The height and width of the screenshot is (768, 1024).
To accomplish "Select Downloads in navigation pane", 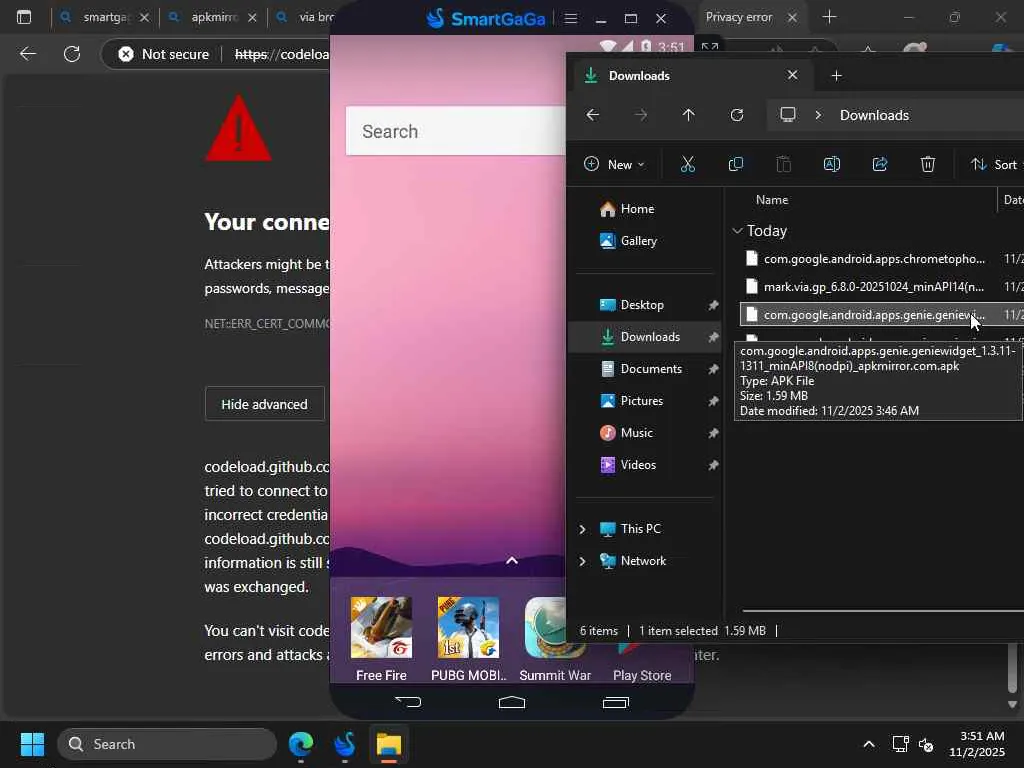I will click(x=647, y=337).
